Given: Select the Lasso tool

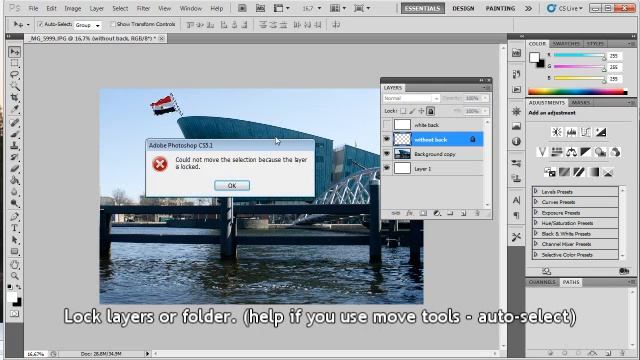Looking at the screenshot, I should coord(15,75).
